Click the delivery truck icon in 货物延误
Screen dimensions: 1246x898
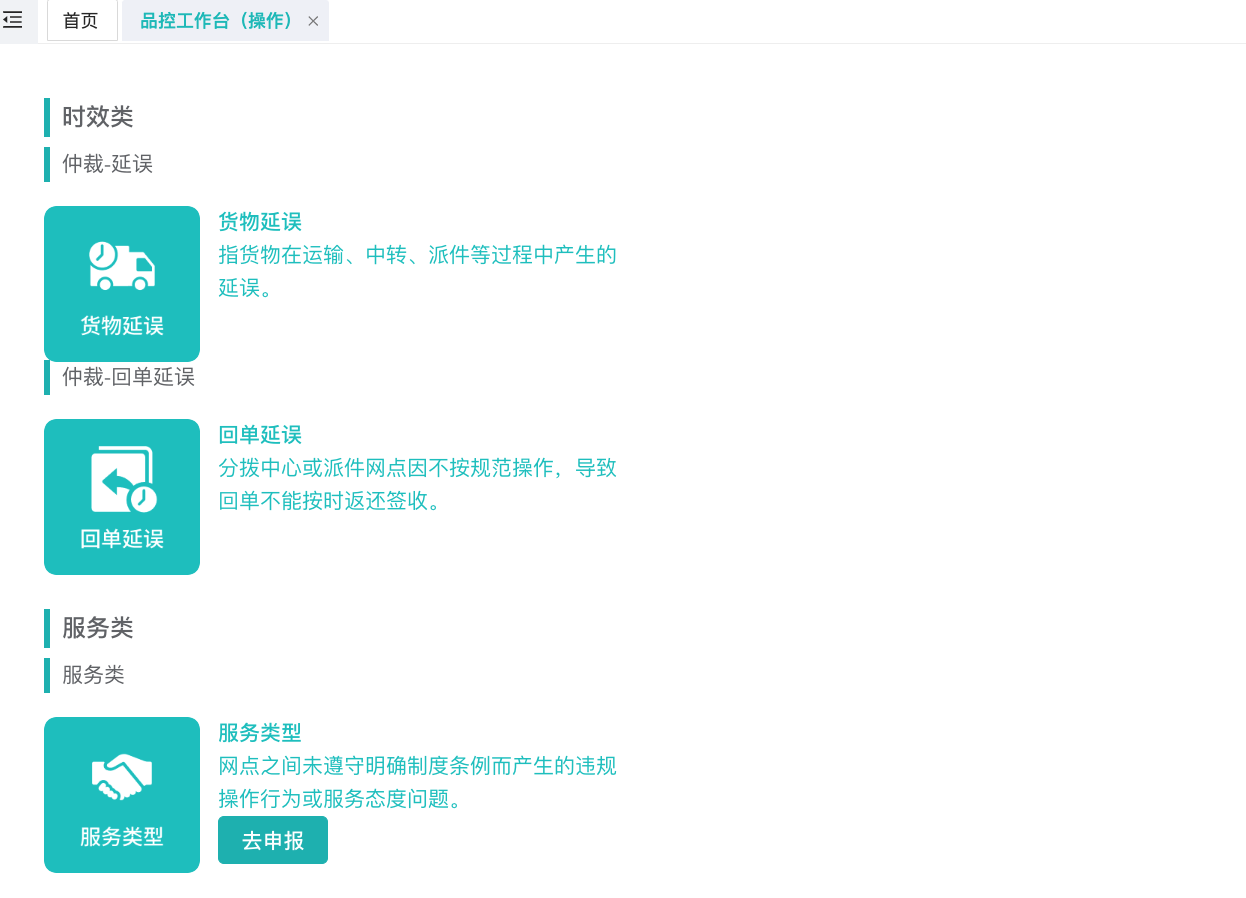point(122,266)
